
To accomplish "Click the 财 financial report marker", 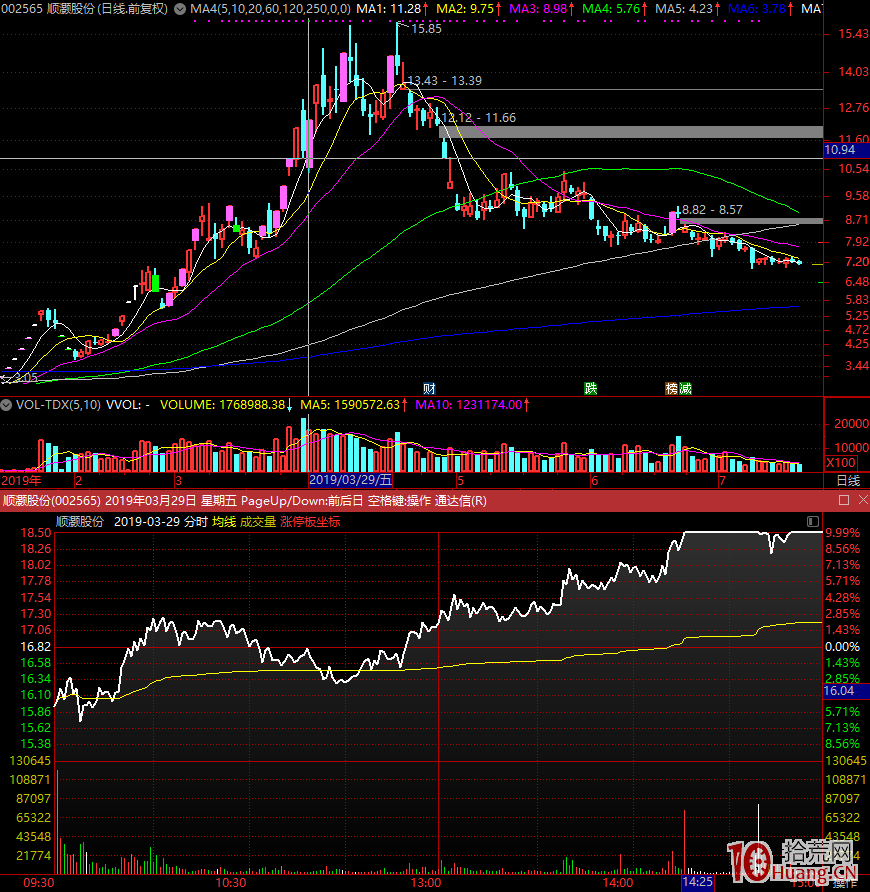I will point(430,389).
